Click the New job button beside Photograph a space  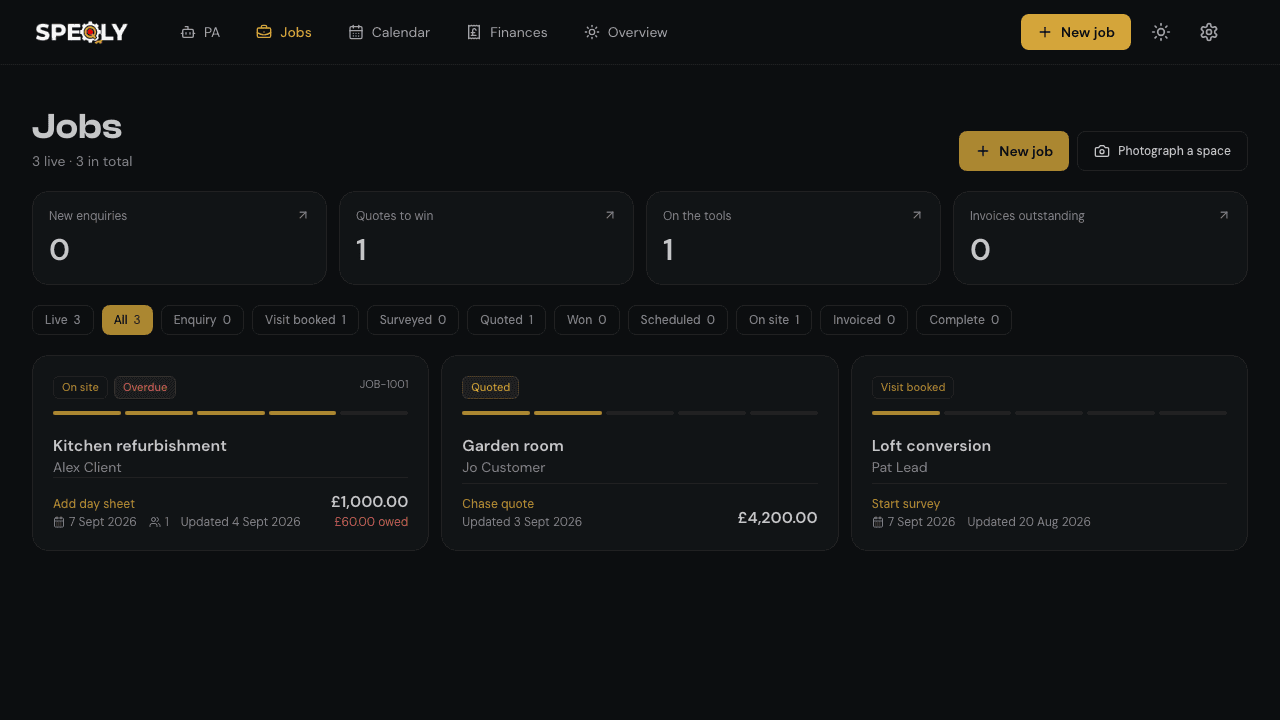(1014, 151)
